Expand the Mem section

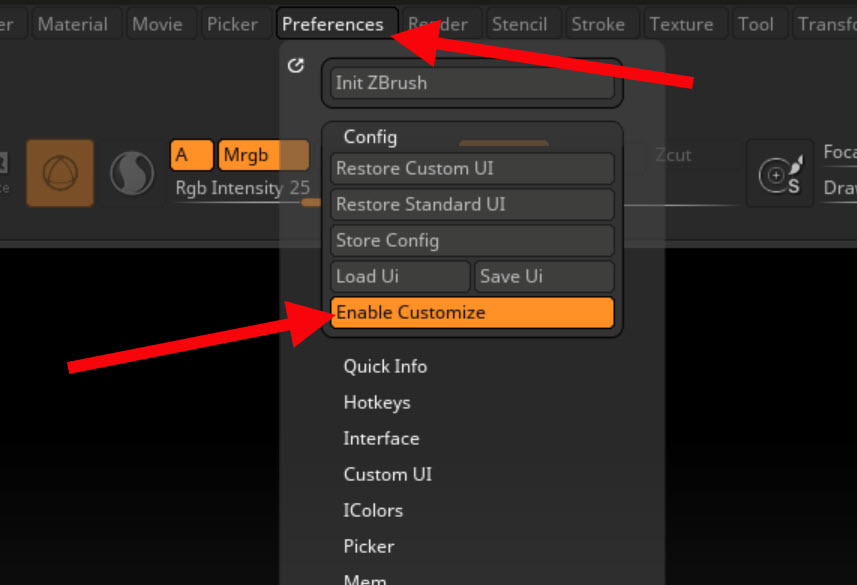click(x=365, y=580)
